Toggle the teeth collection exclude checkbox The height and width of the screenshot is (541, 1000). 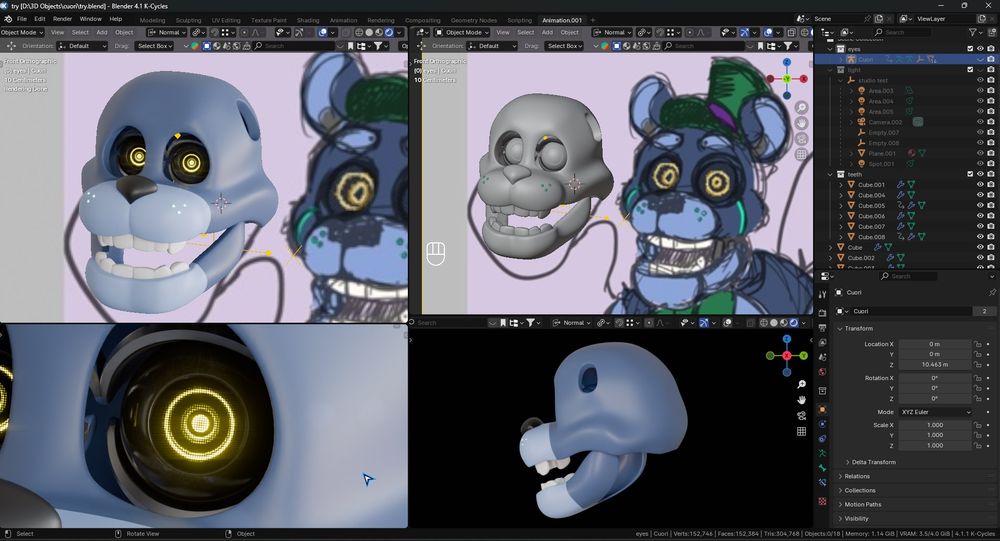970,174
